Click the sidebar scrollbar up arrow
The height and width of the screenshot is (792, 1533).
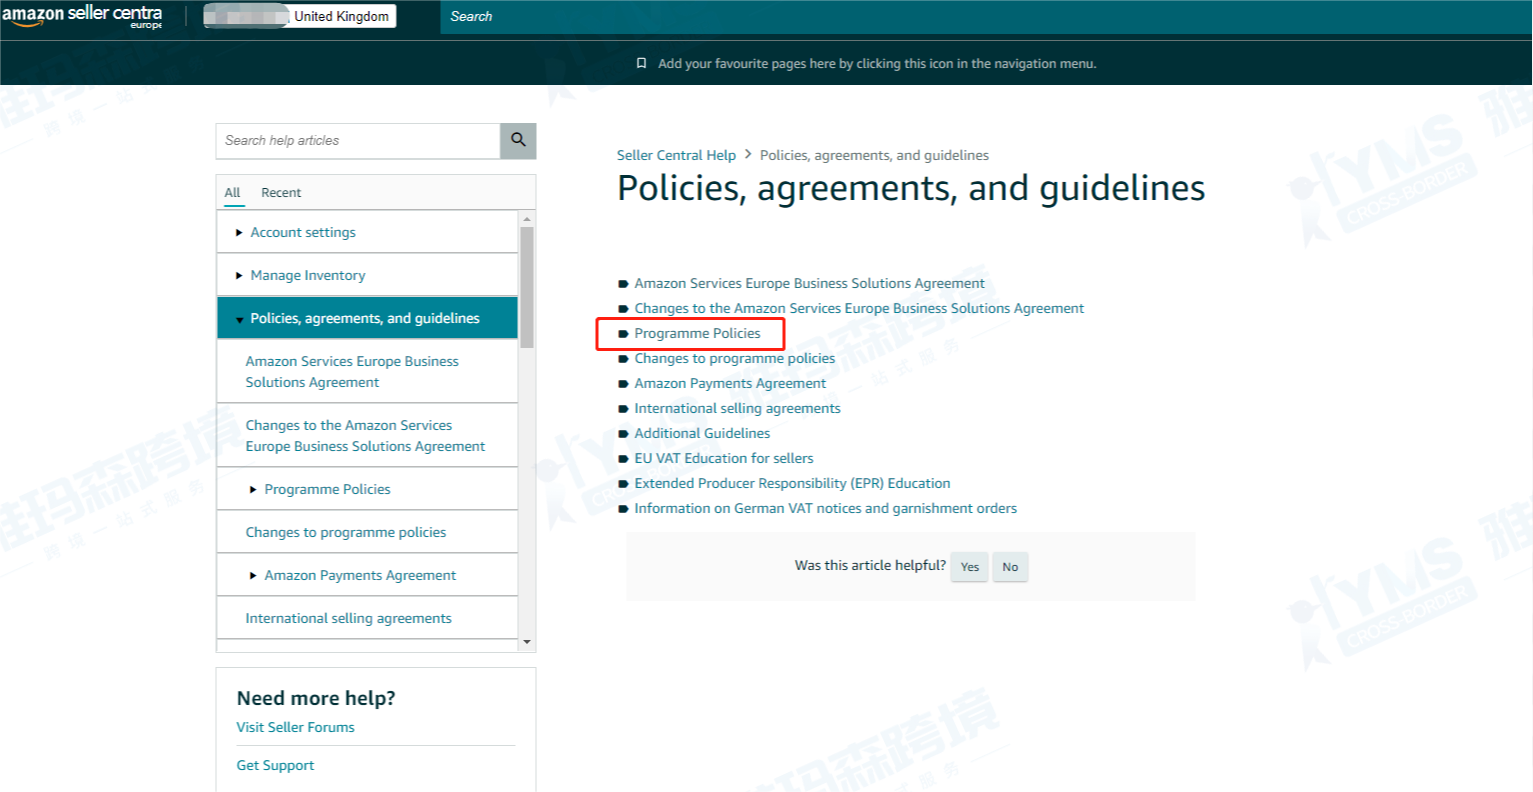click(527, 218)
